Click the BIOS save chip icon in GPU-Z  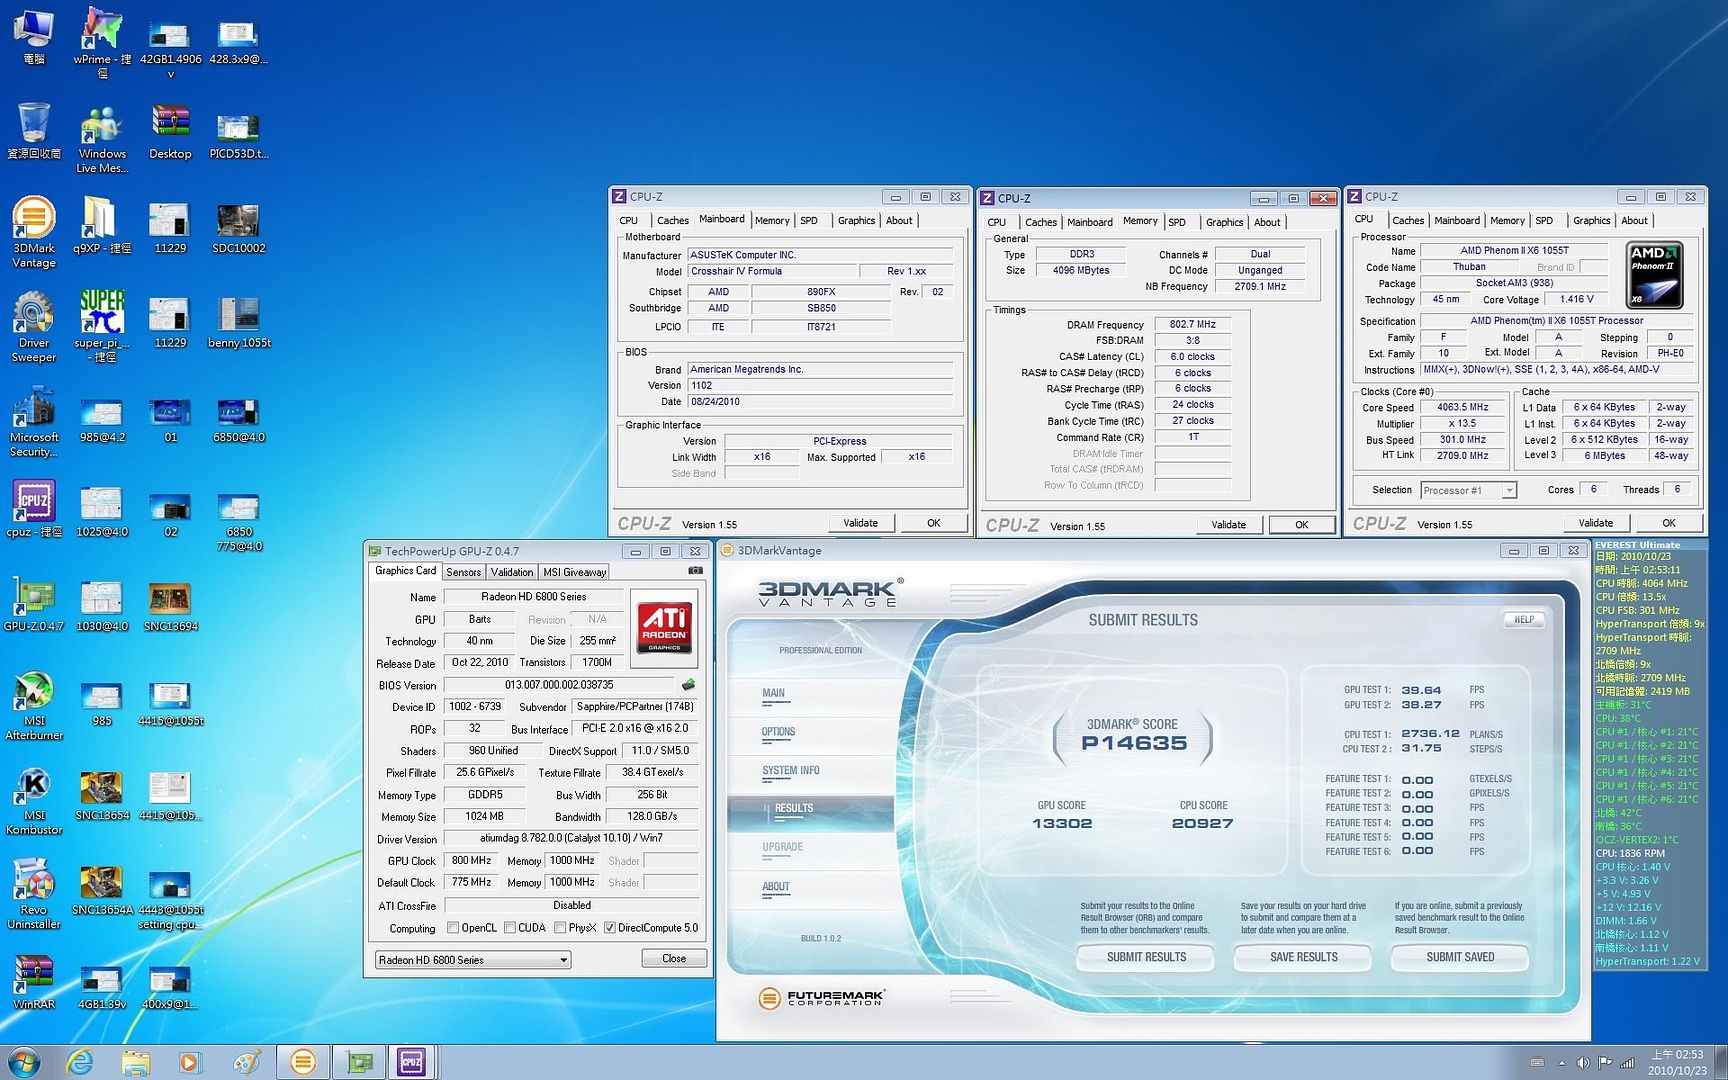(688, 685)
